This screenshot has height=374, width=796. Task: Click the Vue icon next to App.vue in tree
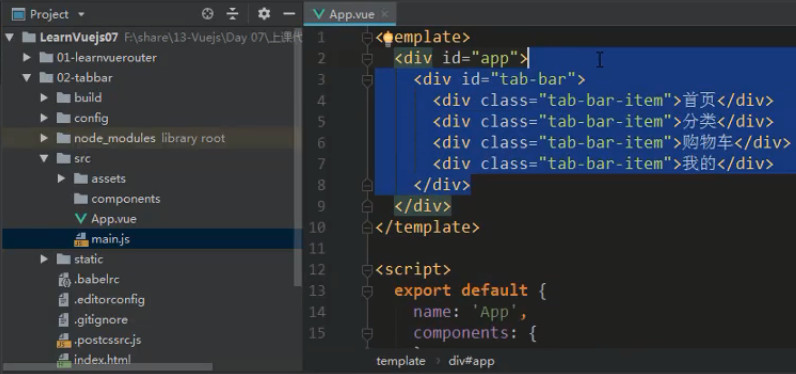pyautogui.click(x=80, y=219)
